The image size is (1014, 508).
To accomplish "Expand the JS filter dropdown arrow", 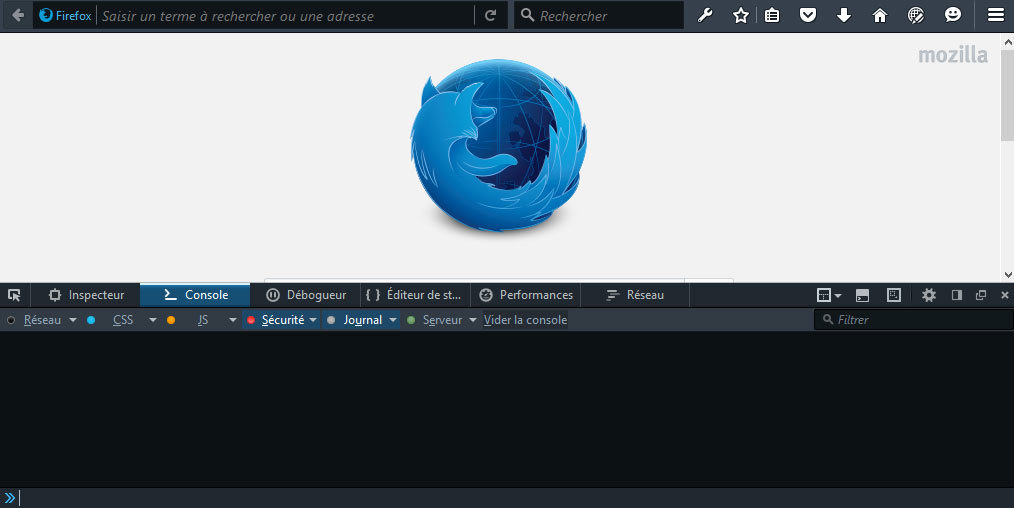I will pos(233,320).
